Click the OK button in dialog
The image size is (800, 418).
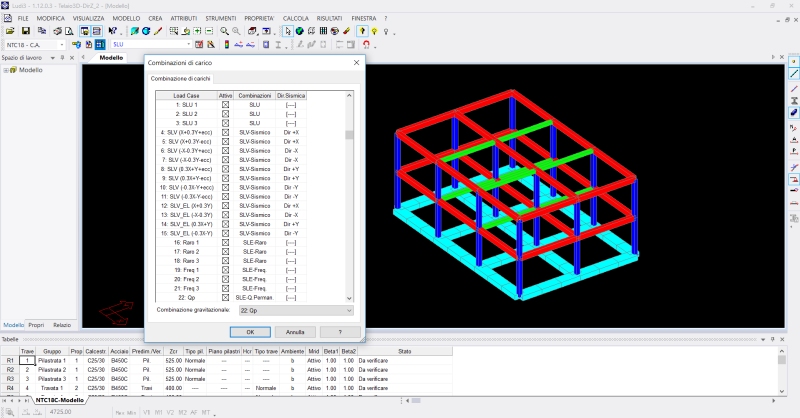(250, 331)
